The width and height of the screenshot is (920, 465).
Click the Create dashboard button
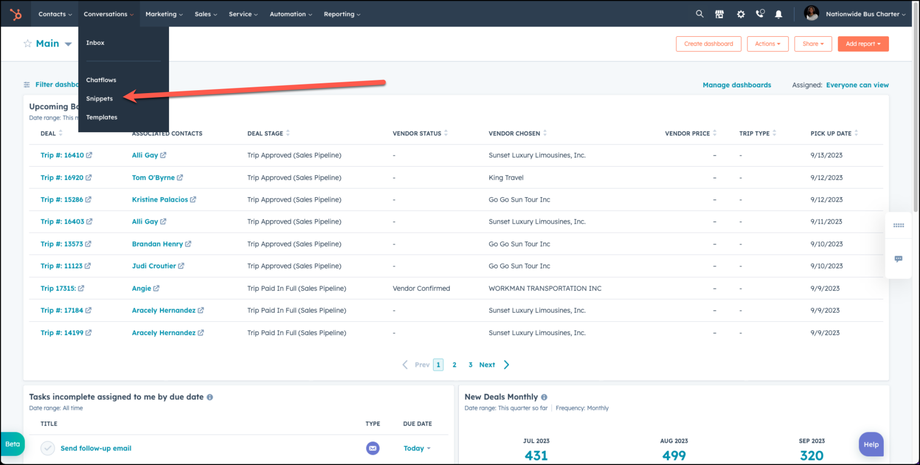point(708,44)
